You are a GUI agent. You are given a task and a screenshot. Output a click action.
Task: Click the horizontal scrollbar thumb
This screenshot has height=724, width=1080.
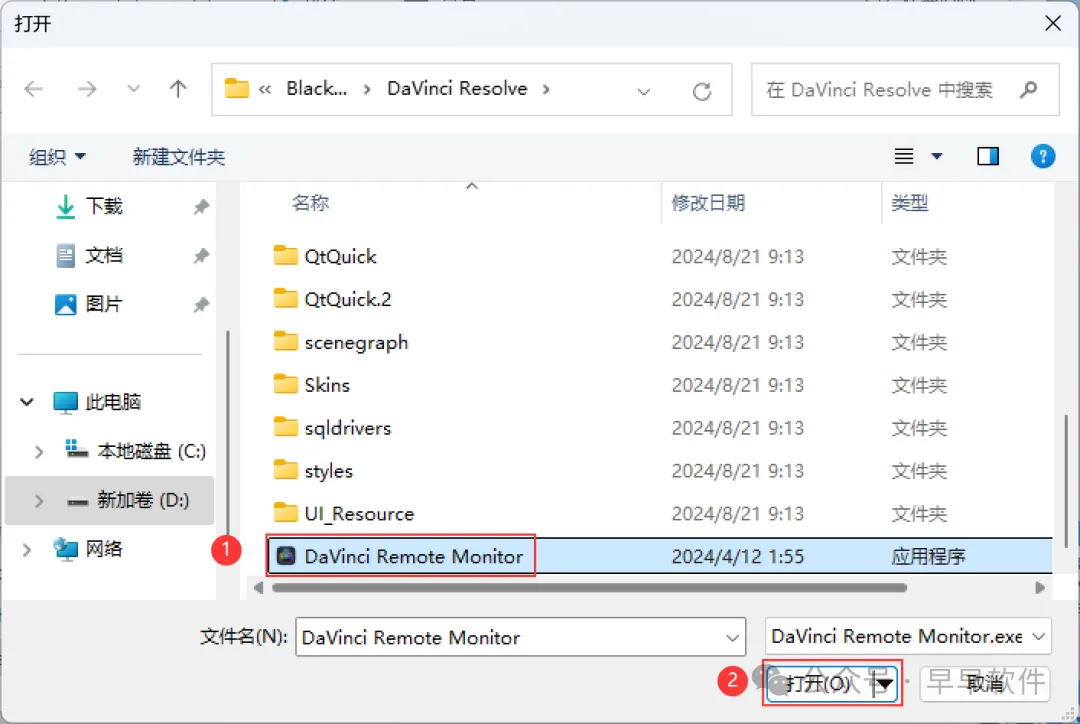589,588
